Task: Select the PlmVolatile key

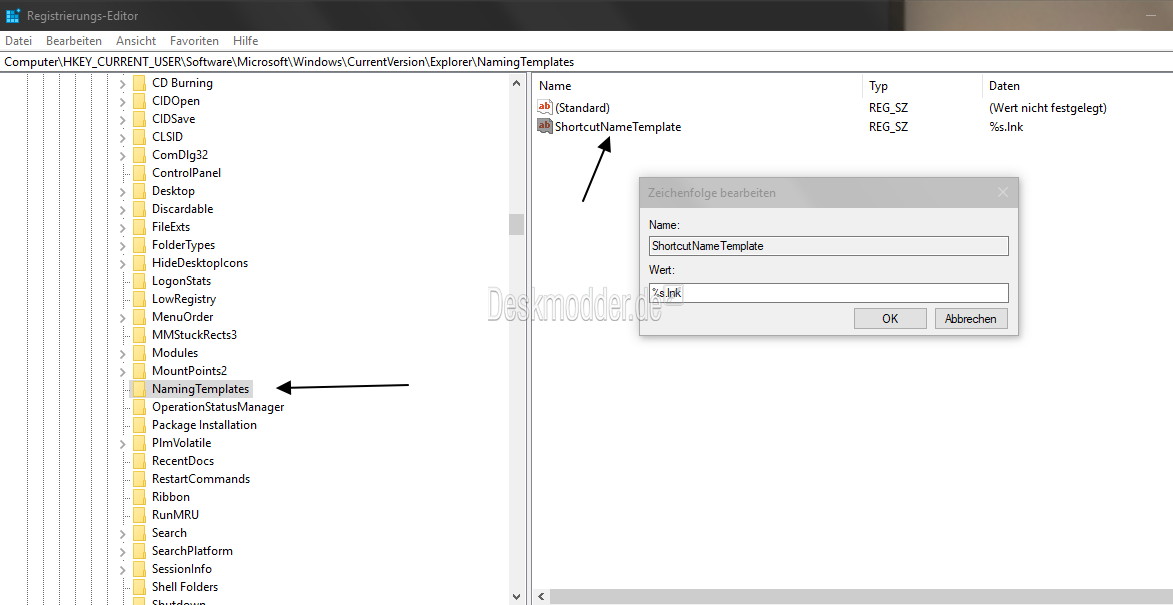Action: (x=182, y=443)
